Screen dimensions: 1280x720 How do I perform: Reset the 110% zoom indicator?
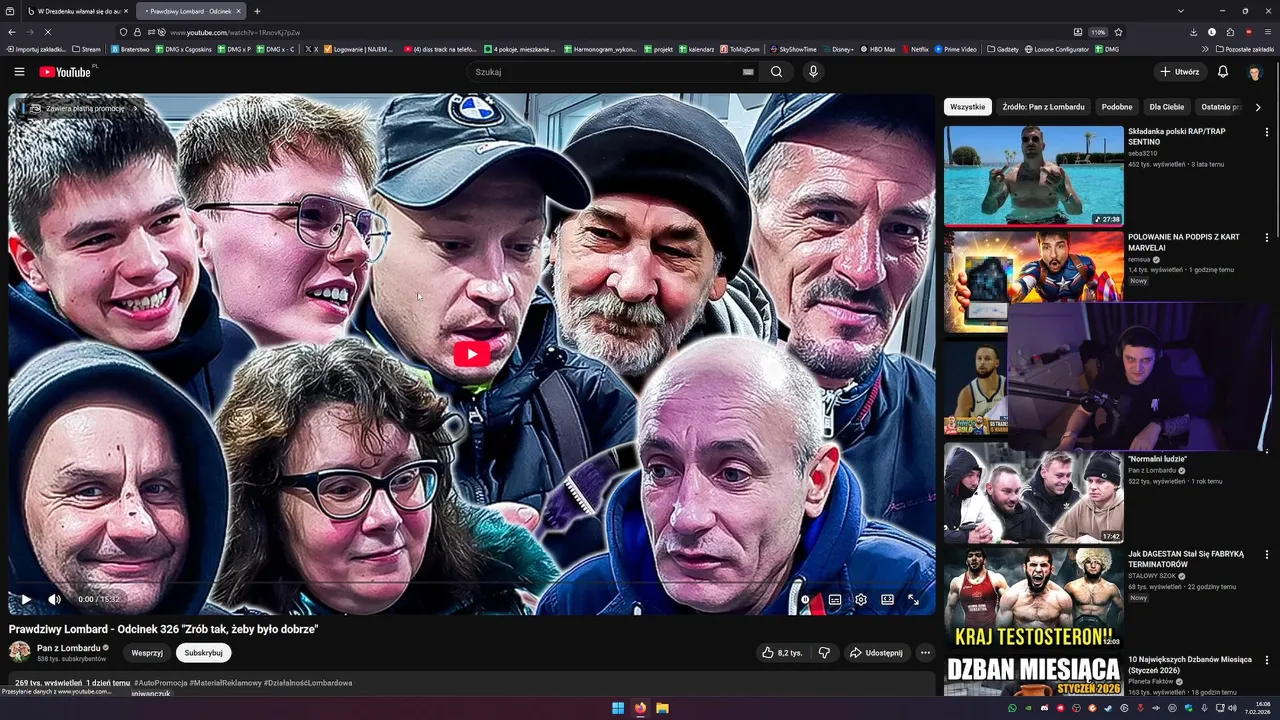(1098, 32)
